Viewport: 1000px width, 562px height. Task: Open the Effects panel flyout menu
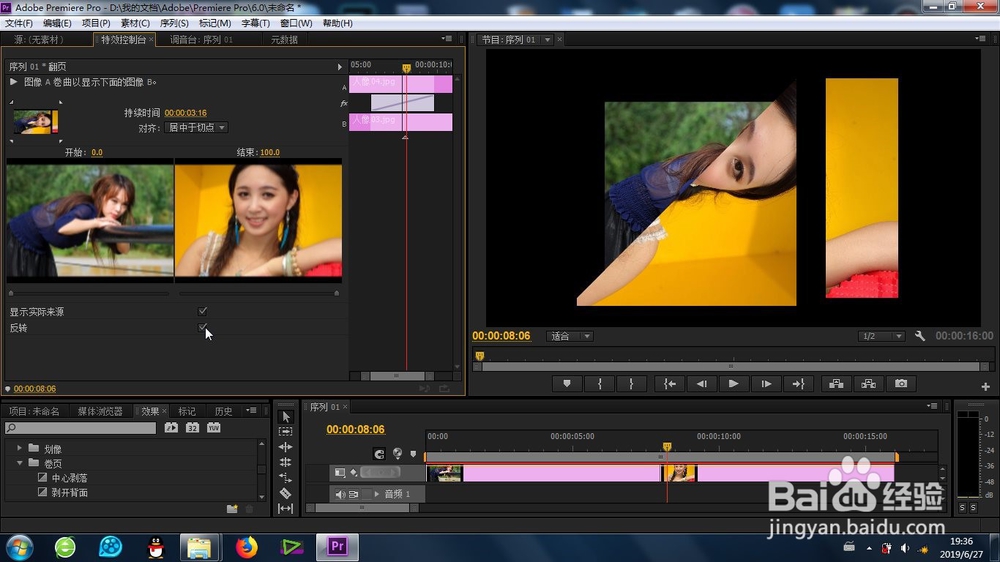(x=253, y=410)
